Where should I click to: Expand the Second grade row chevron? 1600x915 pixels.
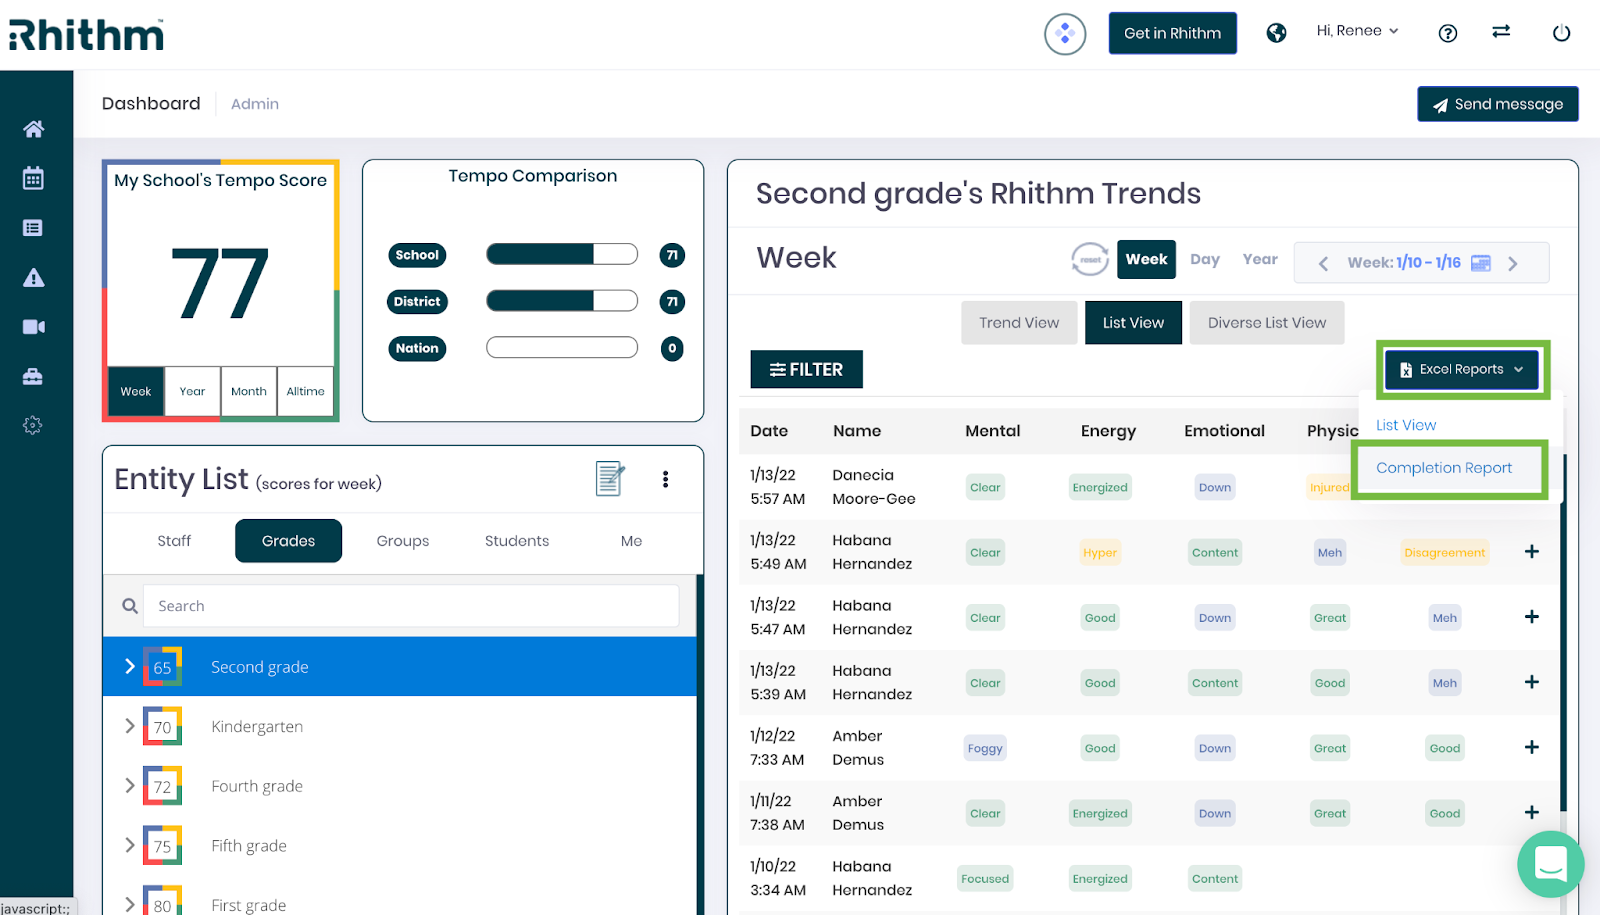[x=129, y=666]
